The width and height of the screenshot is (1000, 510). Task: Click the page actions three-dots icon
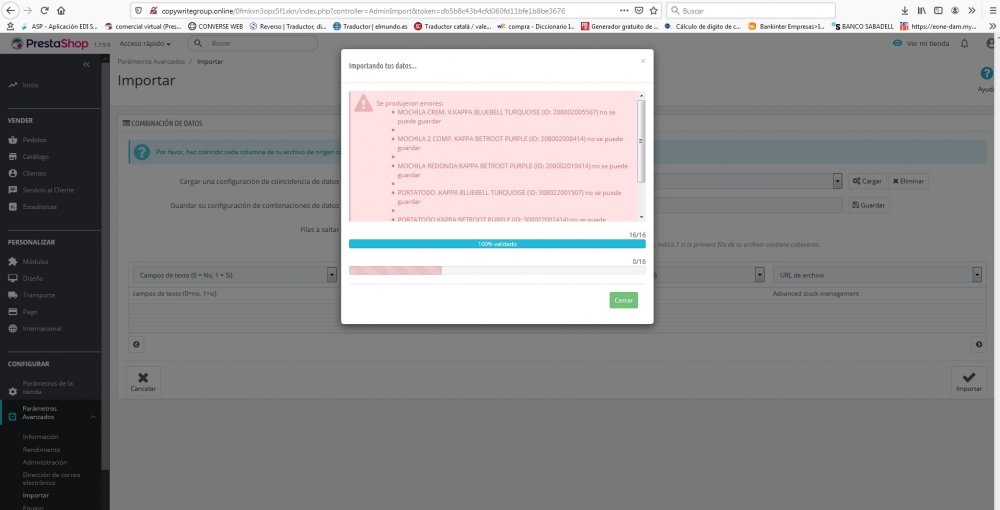tap(624, 10)
